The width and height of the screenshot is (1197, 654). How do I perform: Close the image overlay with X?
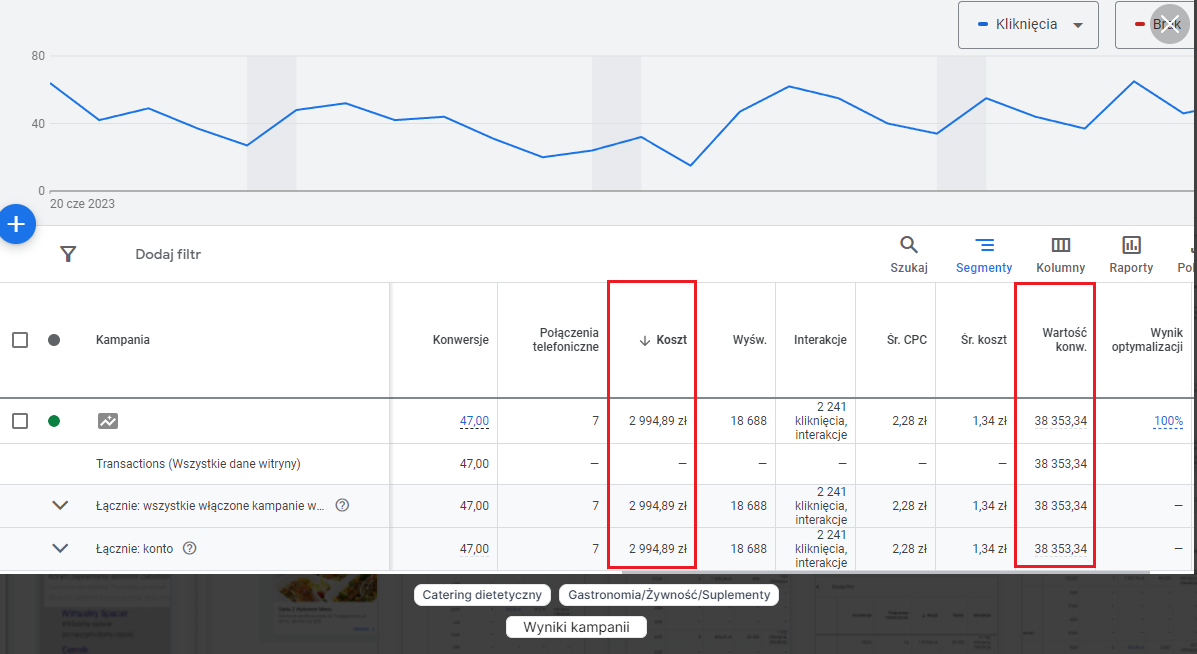[1170, 24]
